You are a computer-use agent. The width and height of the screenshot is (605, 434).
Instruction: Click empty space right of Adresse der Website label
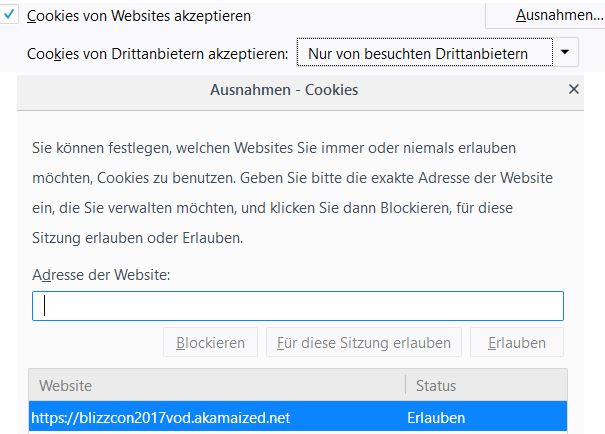(380, 275)
